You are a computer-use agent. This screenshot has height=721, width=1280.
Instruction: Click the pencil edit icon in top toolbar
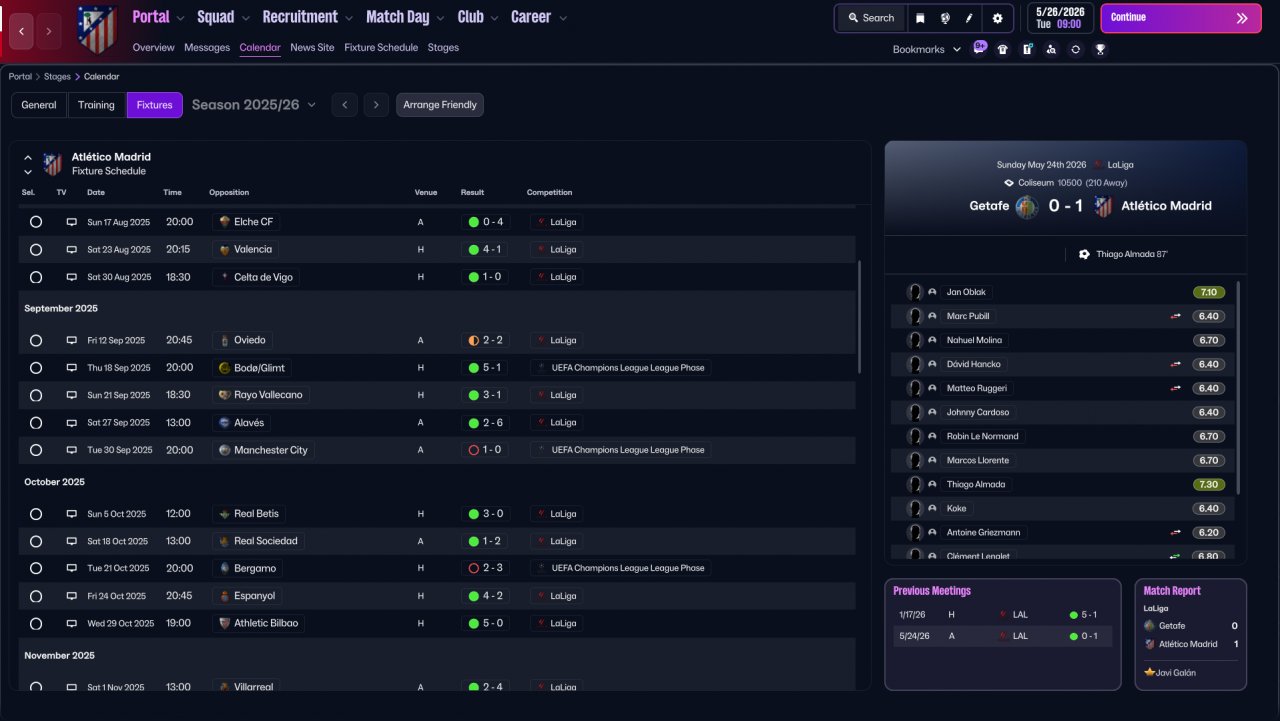coord(969,18)
